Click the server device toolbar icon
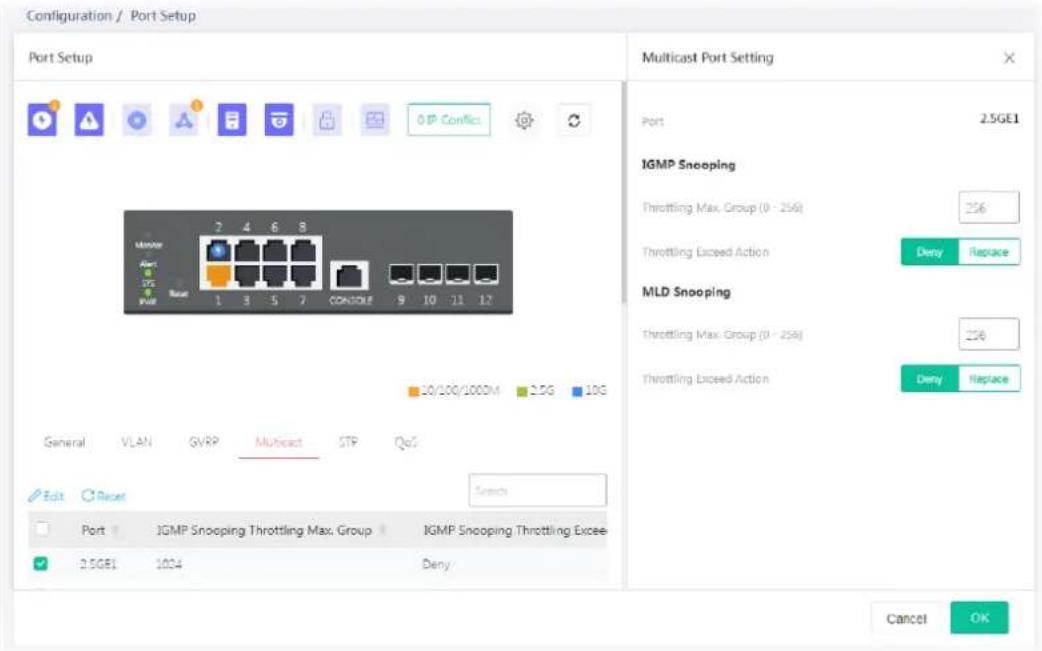 (232, 120)
